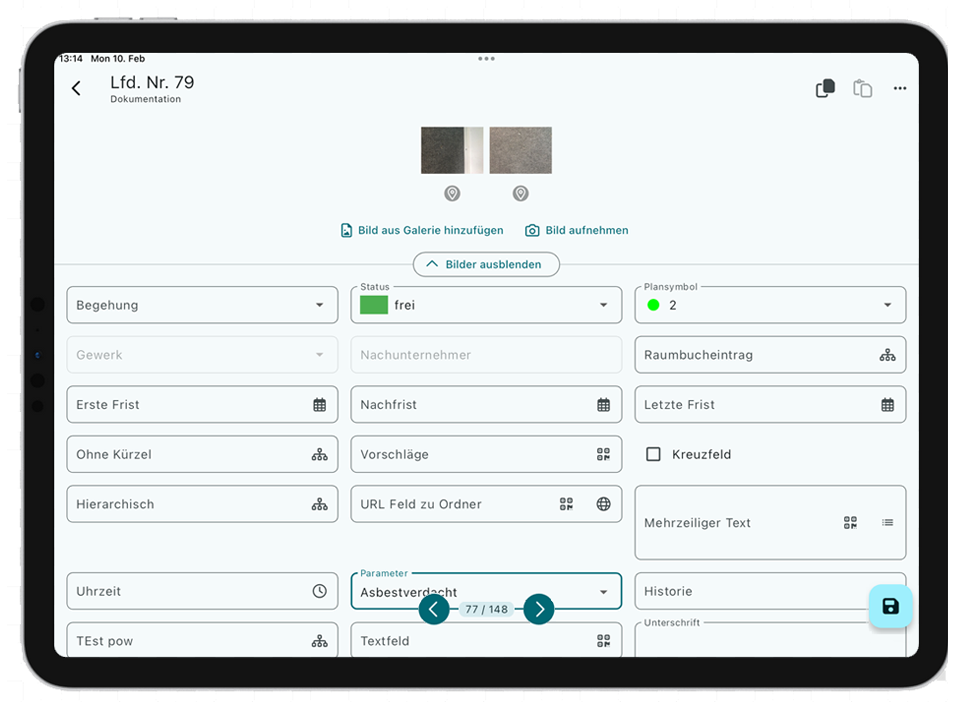Screen dimensions: 974x720
Task: Click the floating save disk button
Action: (890, 606)
